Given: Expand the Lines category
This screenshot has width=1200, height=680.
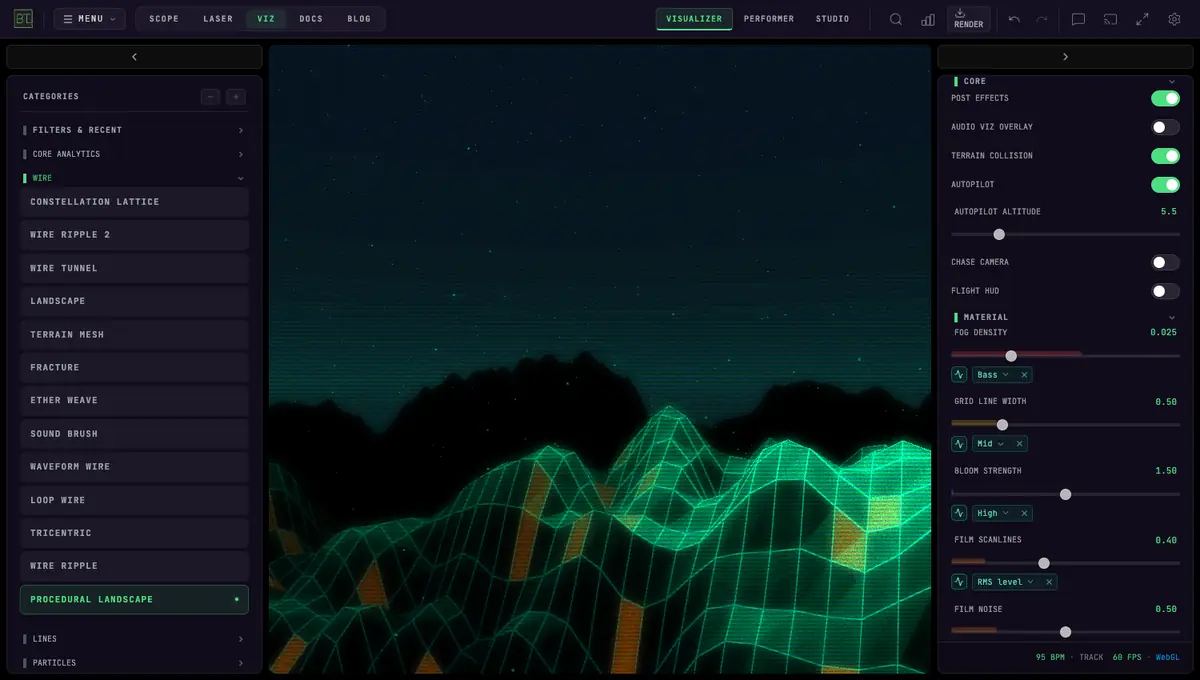Looking at the screenshot, I should click(134, 639).
